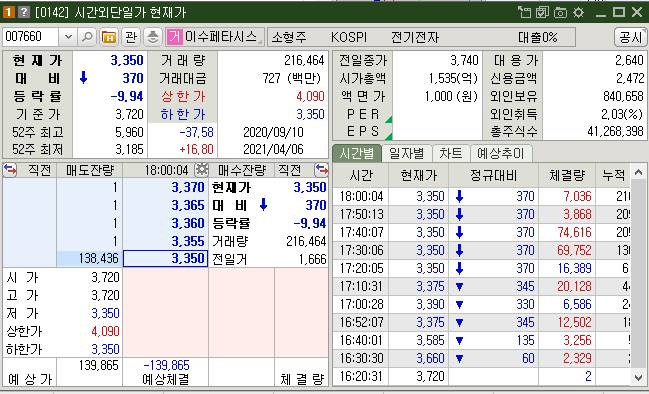649x394 pixels.
Task: Click the 16:20:31 time cell
Action: 361,376
